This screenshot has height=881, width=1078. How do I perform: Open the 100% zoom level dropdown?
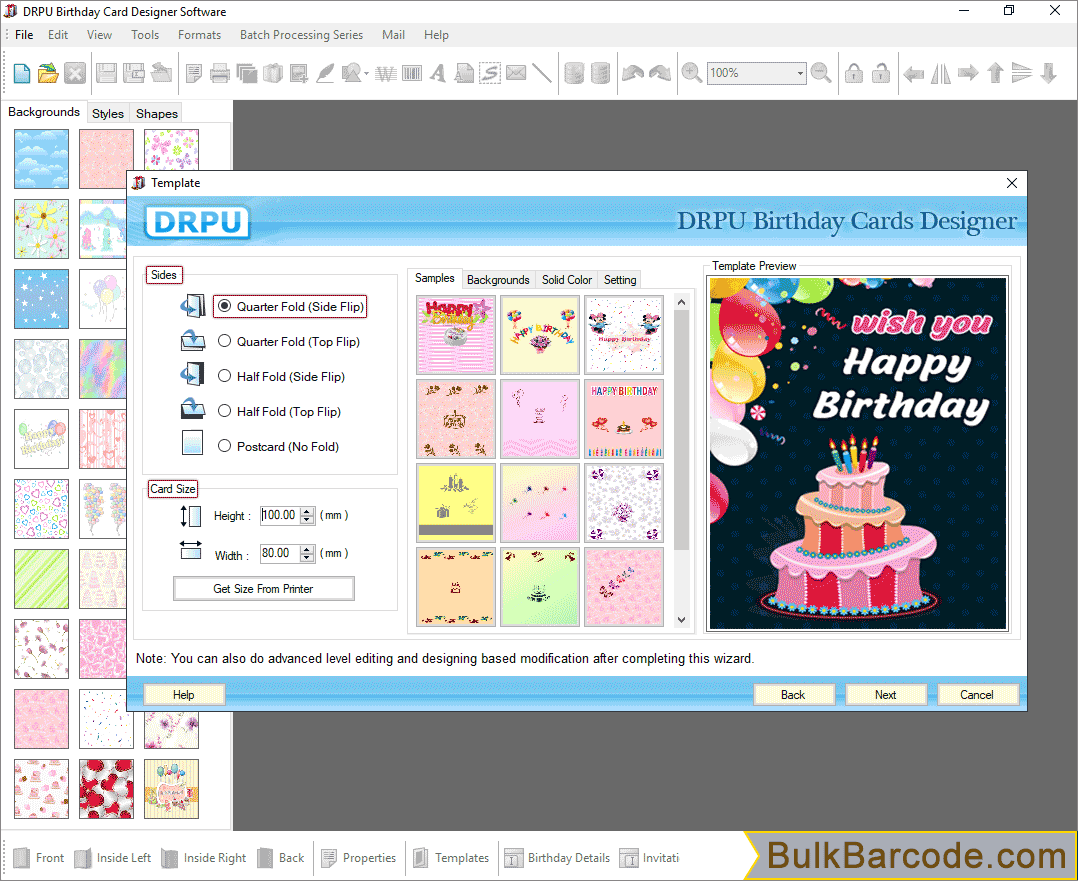click(x=800, y=73)
